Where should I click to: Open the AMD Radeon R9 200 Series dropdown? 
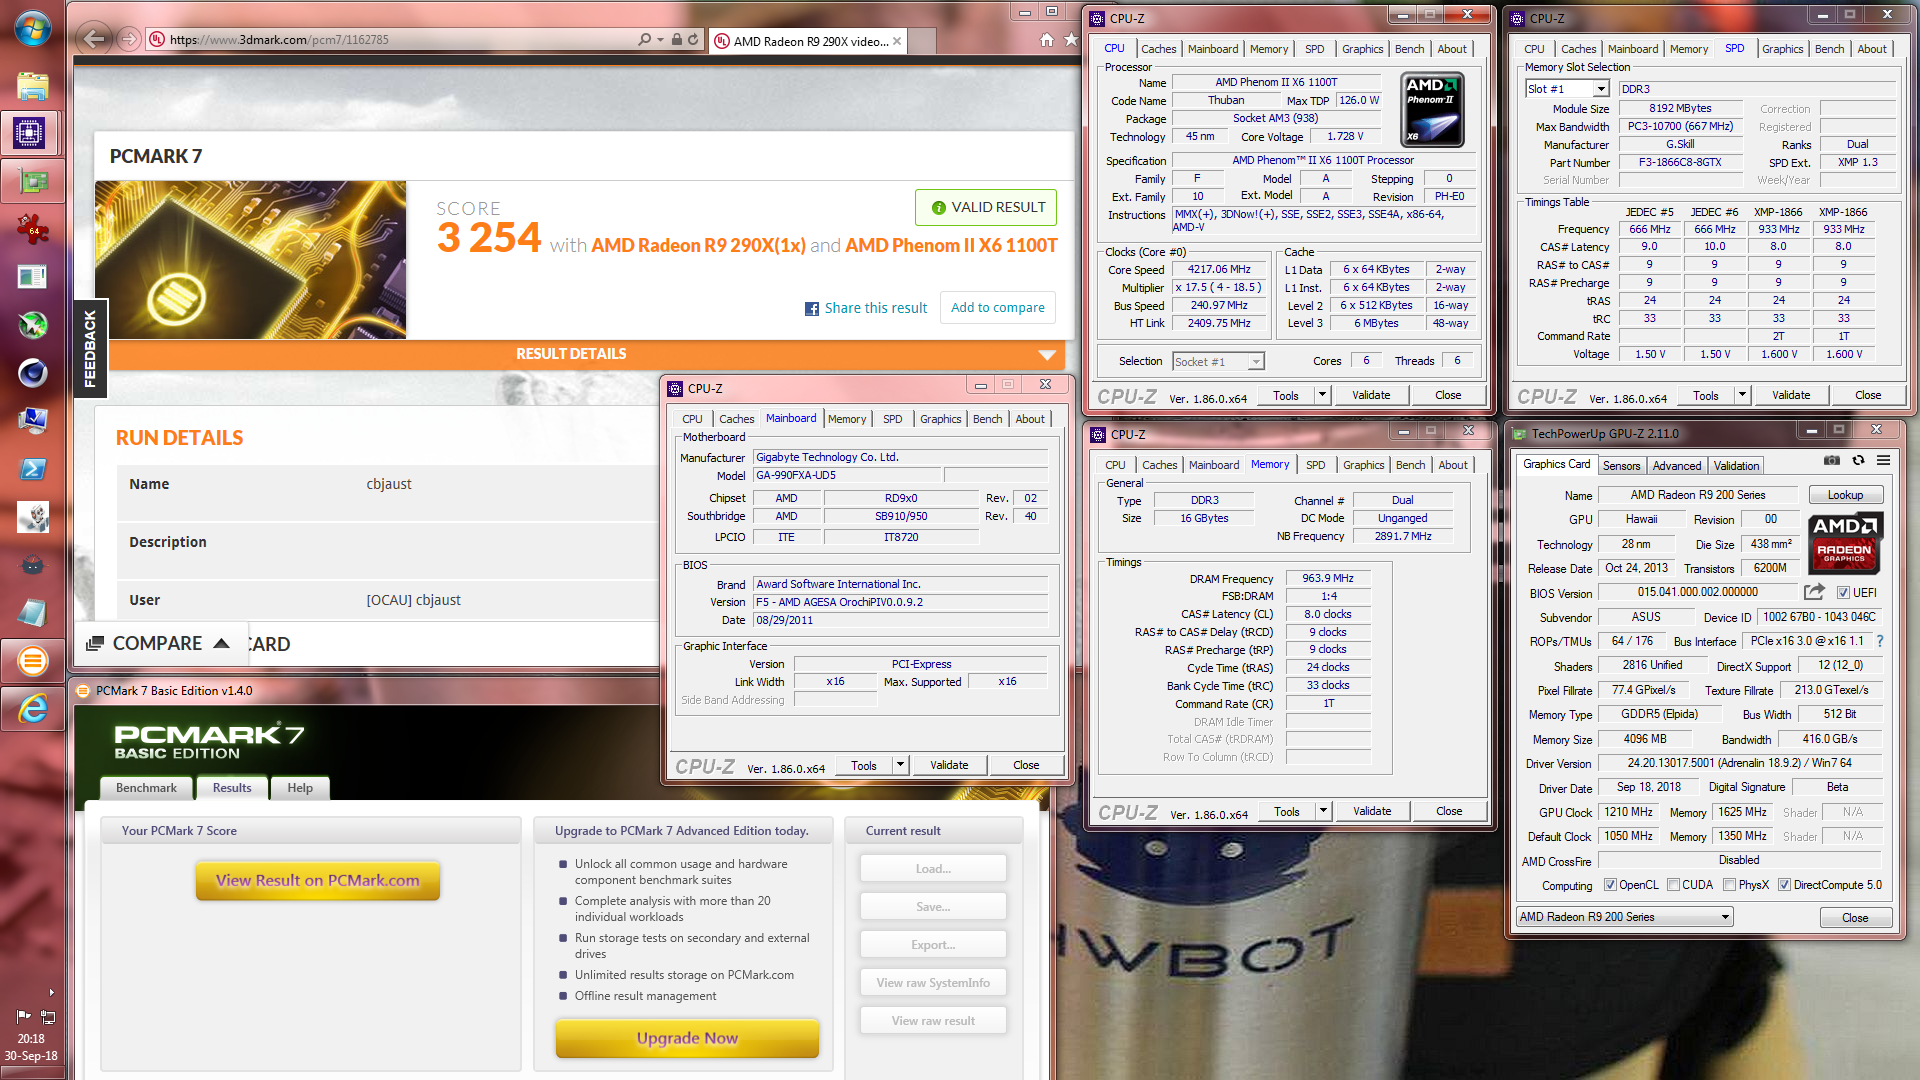point(1625,917)
